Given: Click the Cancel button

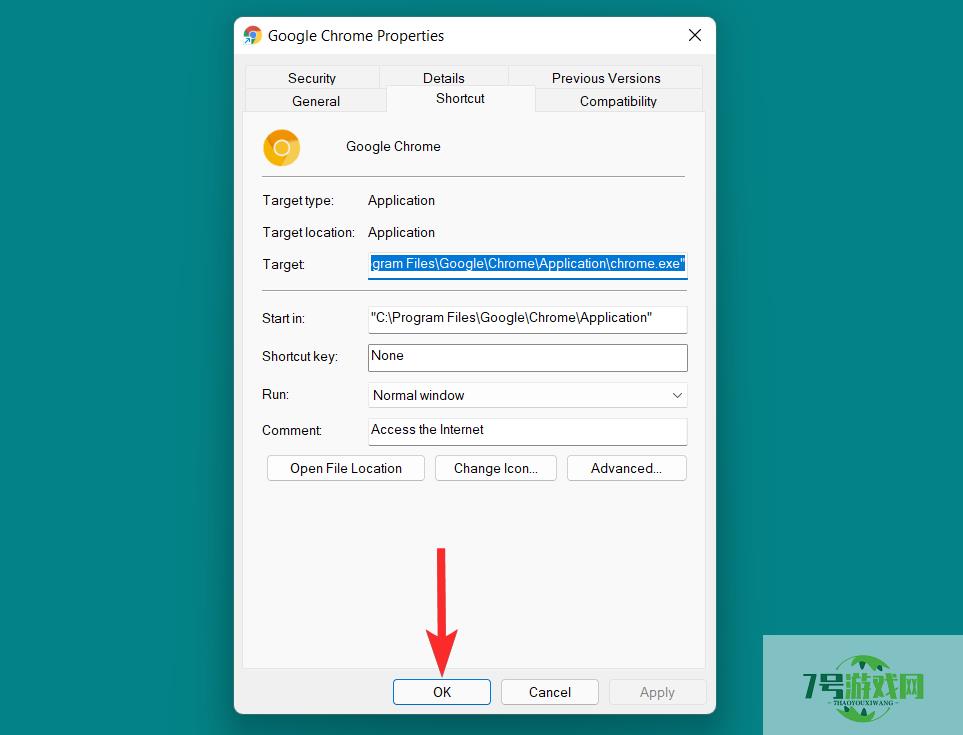Looking at the screenshot, I should coord(550,692).
